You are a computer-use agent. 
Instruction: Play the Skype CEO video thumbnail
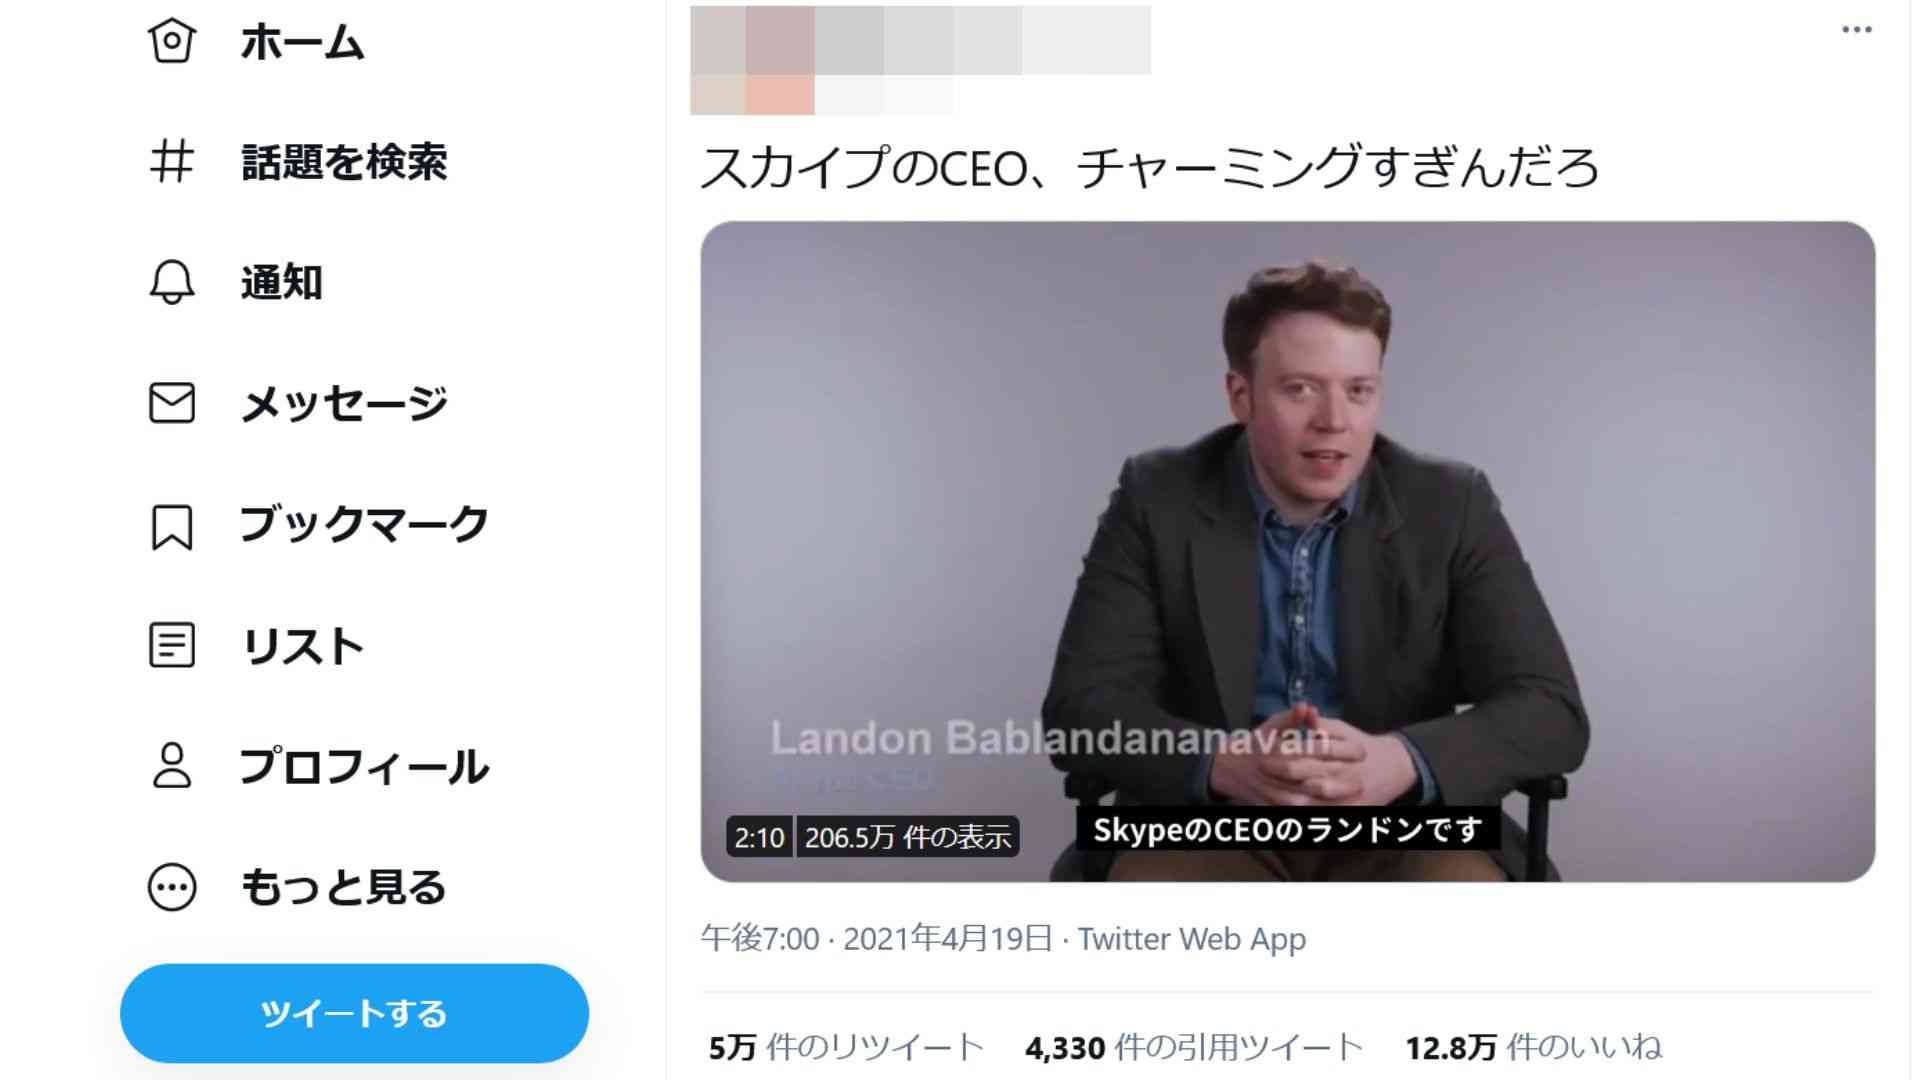pyautogui.click(x=1288, y=551)
